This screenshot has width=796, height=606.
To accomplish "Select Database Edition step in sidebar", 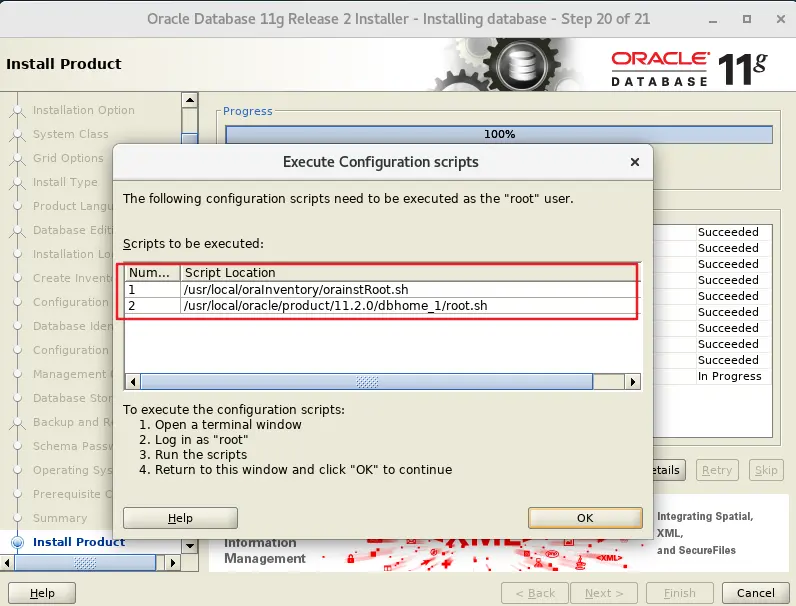I will [x=72, y=230].
